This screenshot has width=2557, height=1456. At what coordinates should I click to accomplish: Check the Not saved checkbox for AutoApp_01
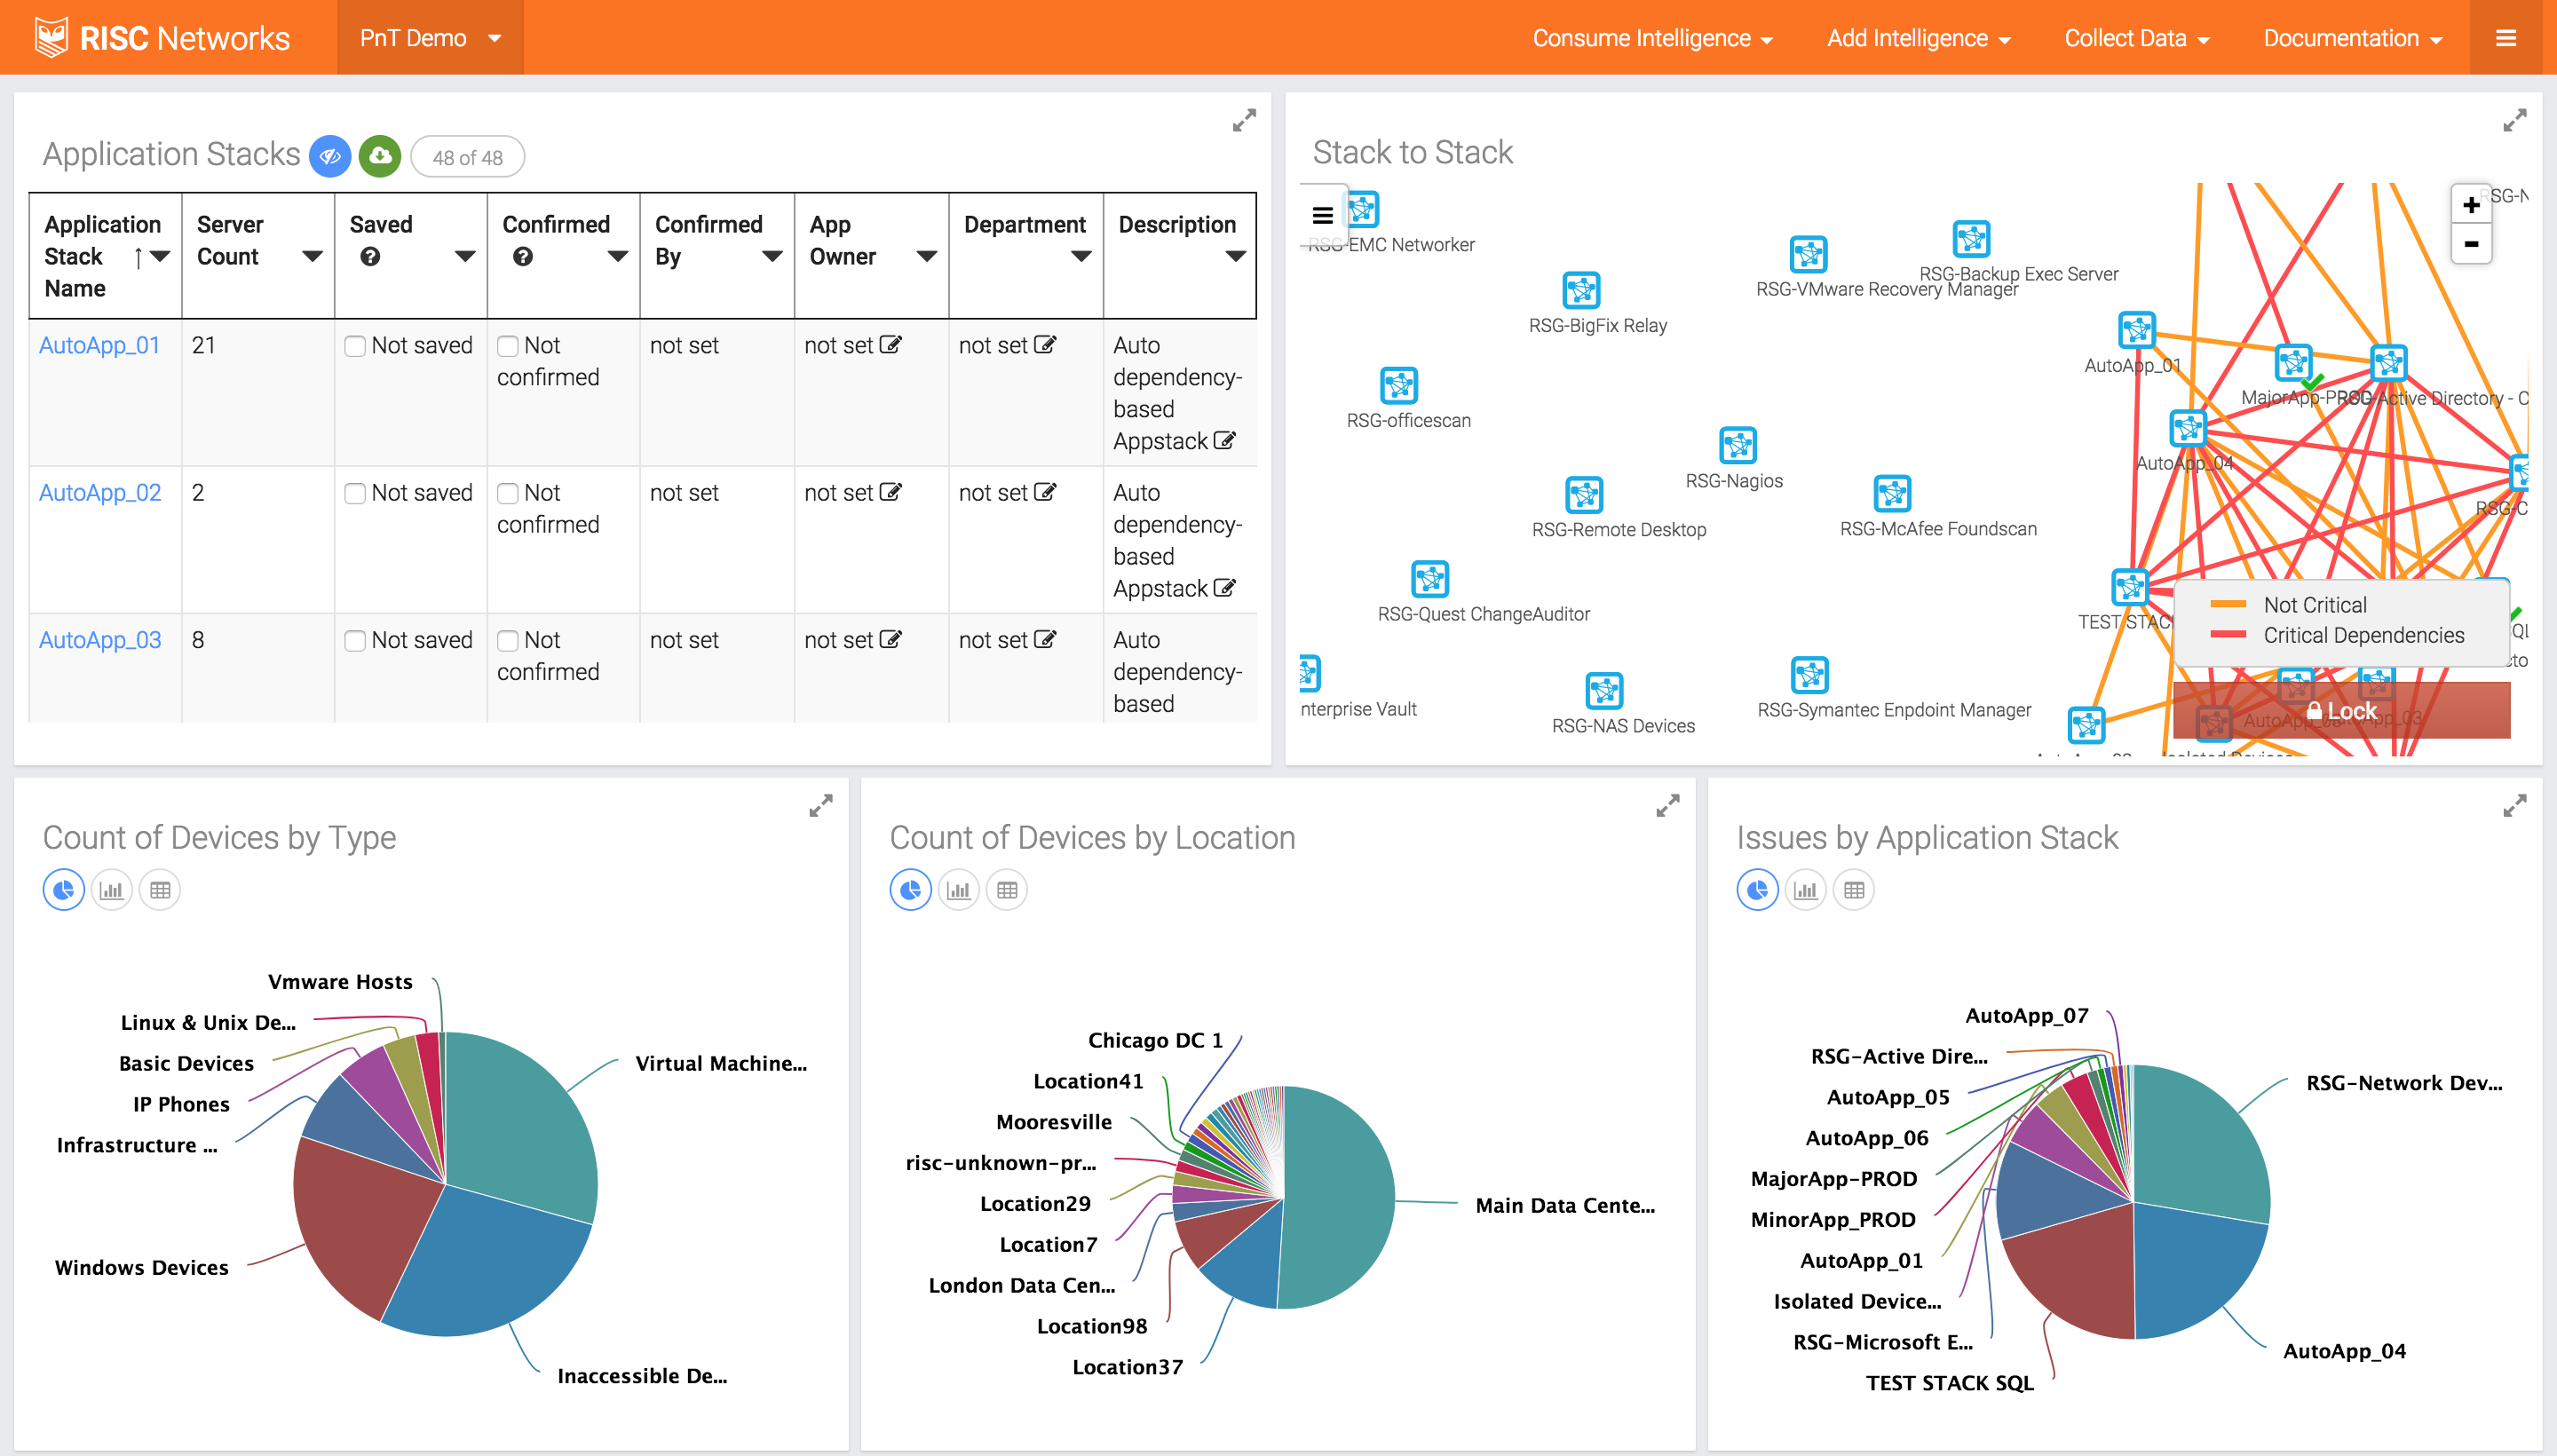point(354,345)
